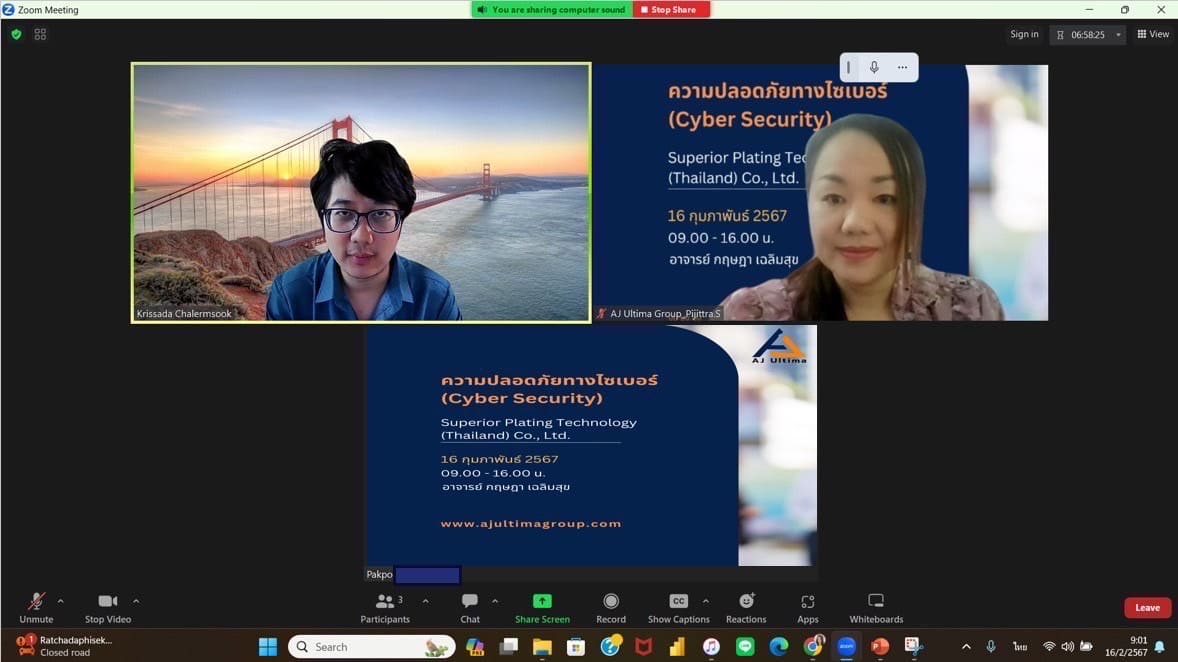The height and width of the screenshot is (662, 1178).
Task: Expand caption options arrow
Action: [x=705, y=601]
